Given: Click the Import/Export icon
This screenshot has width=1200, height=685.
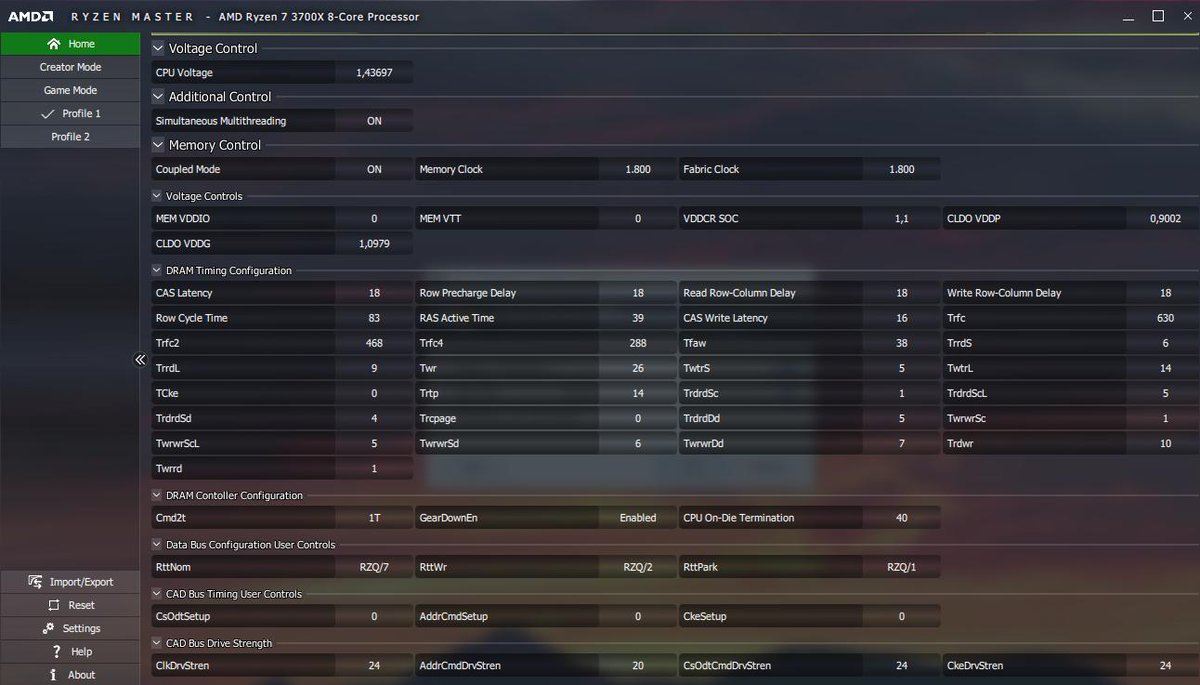Looking at the screenshot, I should (34, 582).
